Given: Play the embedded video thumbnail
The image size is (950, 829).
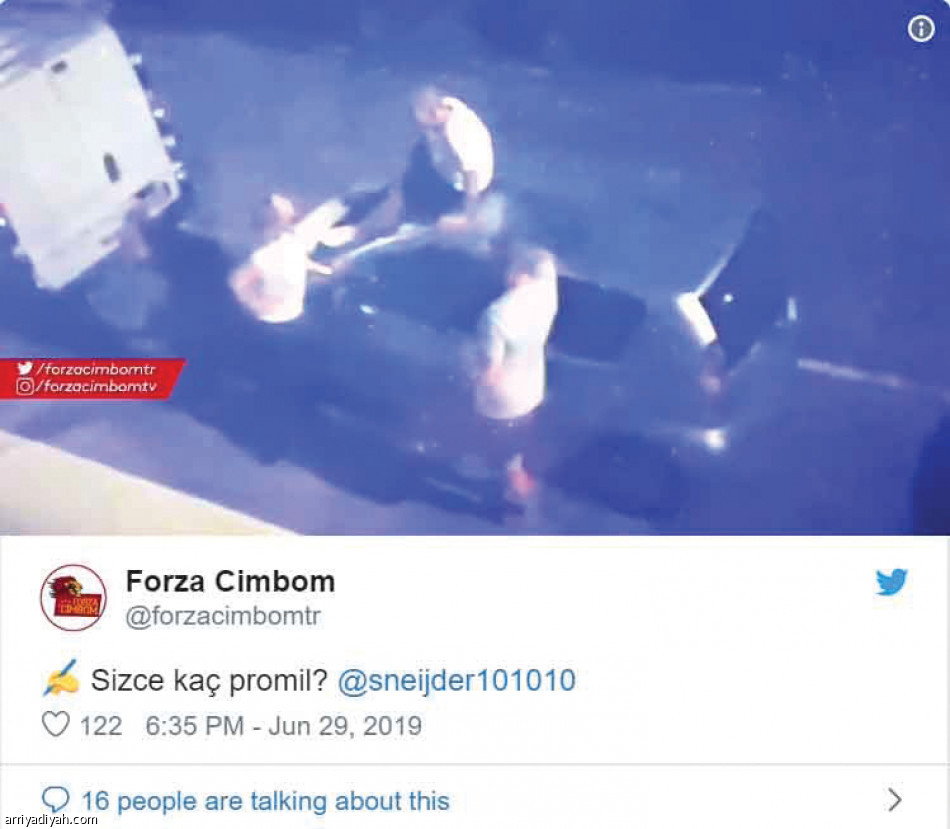Looking at the screenshot, I should tap(475, 267).
